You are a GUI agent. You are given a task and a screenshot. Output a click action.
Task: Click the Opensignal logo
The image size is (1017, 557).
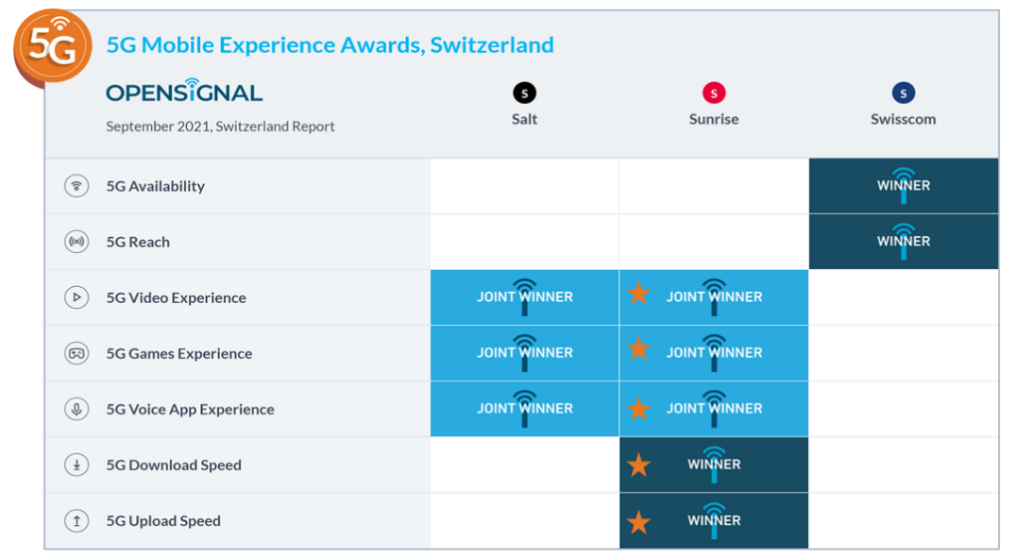click(x=184, y=91)
